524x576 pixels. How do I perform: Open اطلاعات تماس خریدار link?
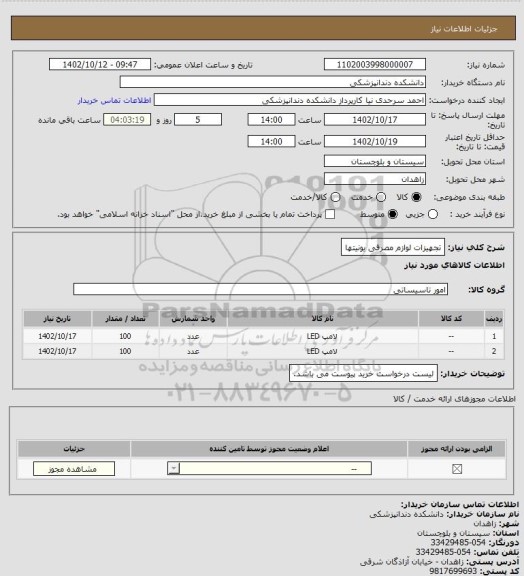point(114,100)
